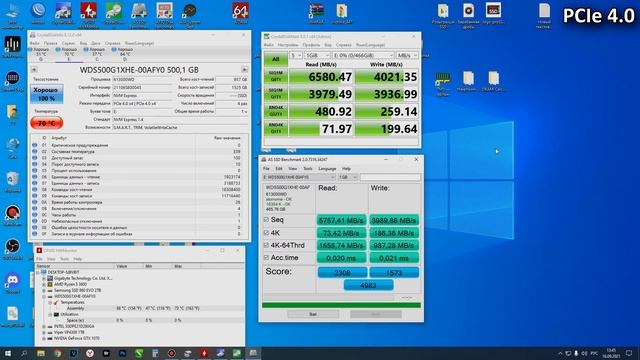Click the AIDA64 desktop icon
Viewport: 640px width, 360px height.
[x=240, y=13]
